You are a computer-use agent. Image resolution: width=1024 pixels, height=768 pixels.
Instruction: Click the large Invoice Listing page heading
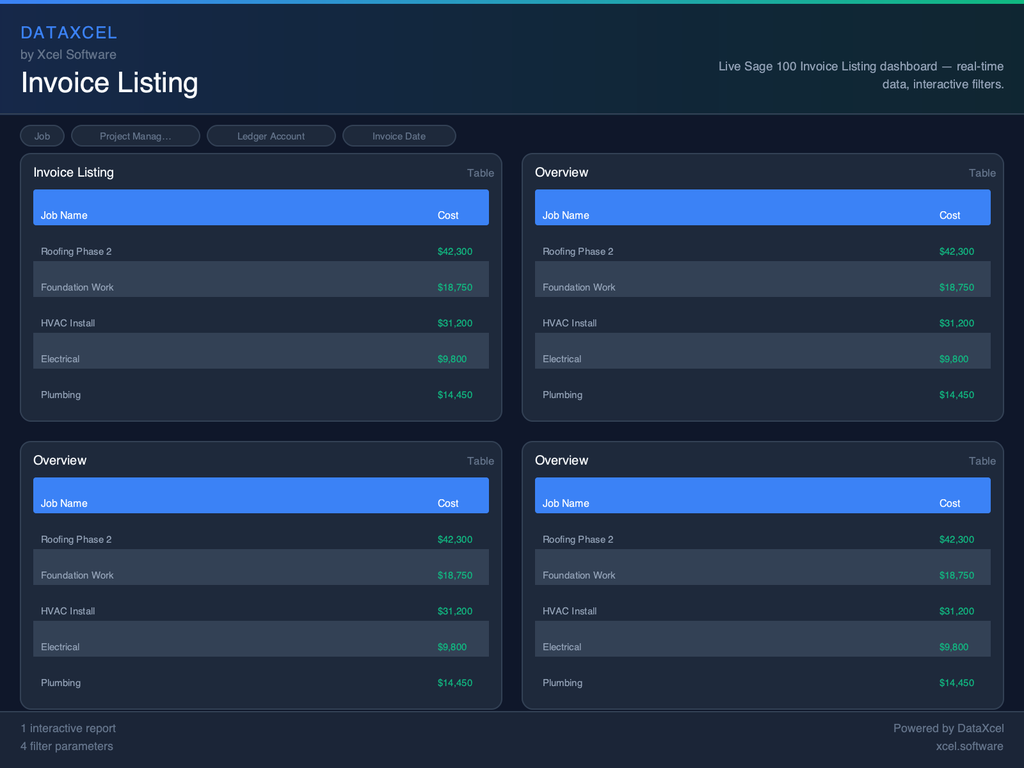[x=109, y=83]
